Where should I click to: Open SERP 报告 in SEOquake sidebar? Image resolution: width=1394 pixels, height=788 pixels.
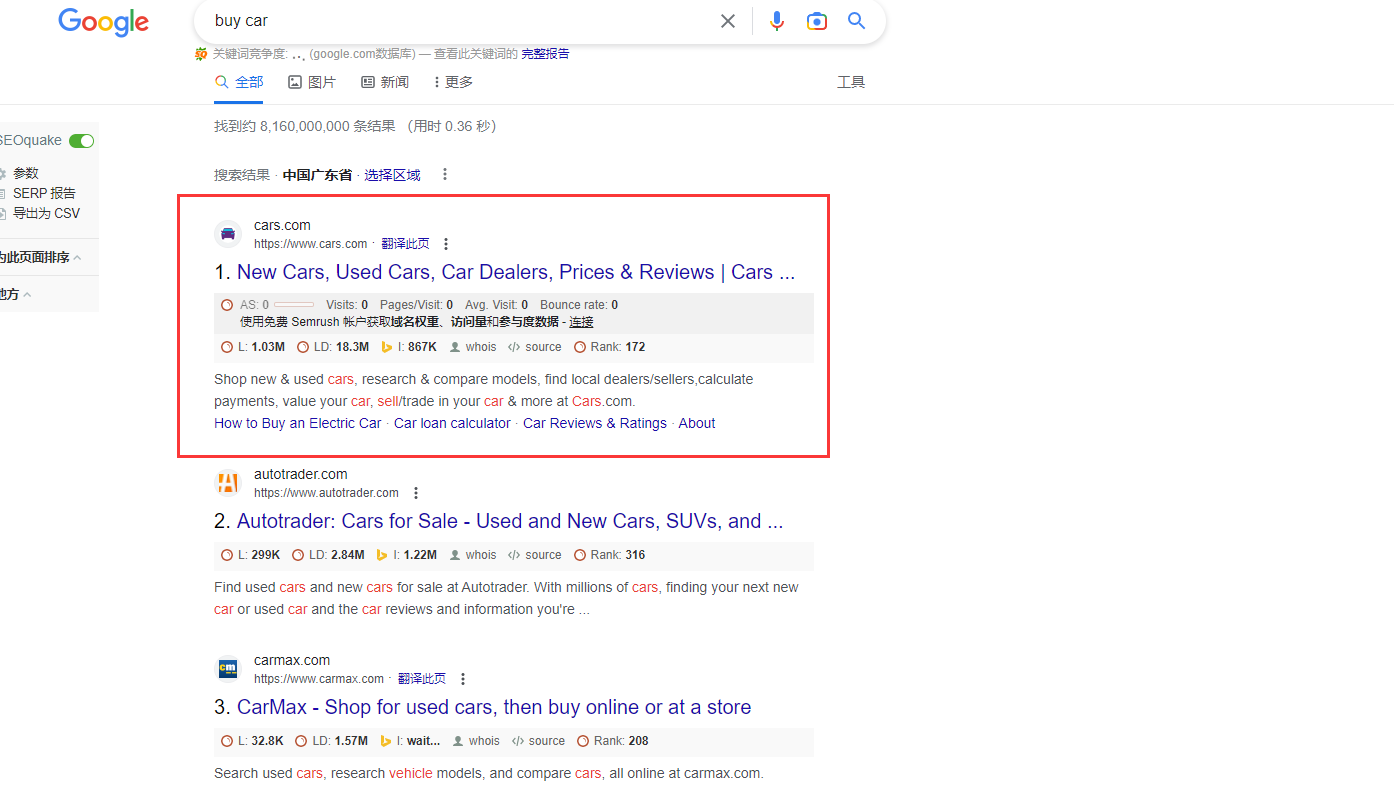[44, 193]
